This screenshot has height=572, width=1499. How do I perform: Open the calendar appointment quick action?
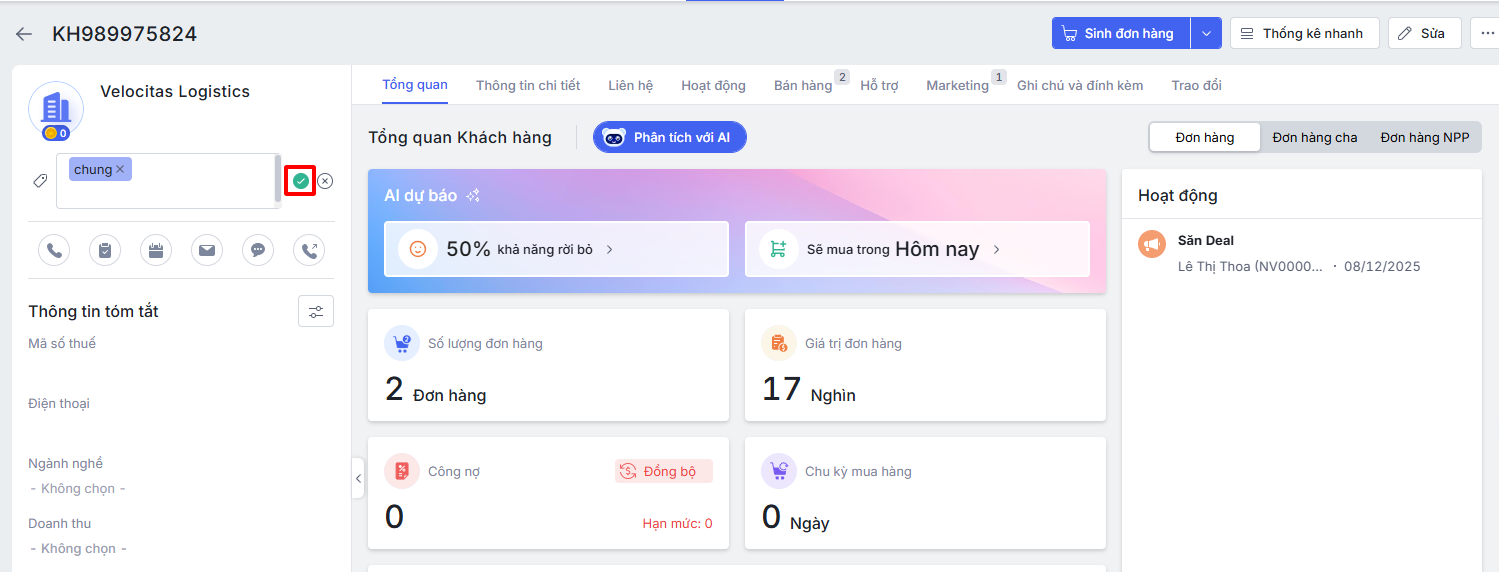pos(156,250)
